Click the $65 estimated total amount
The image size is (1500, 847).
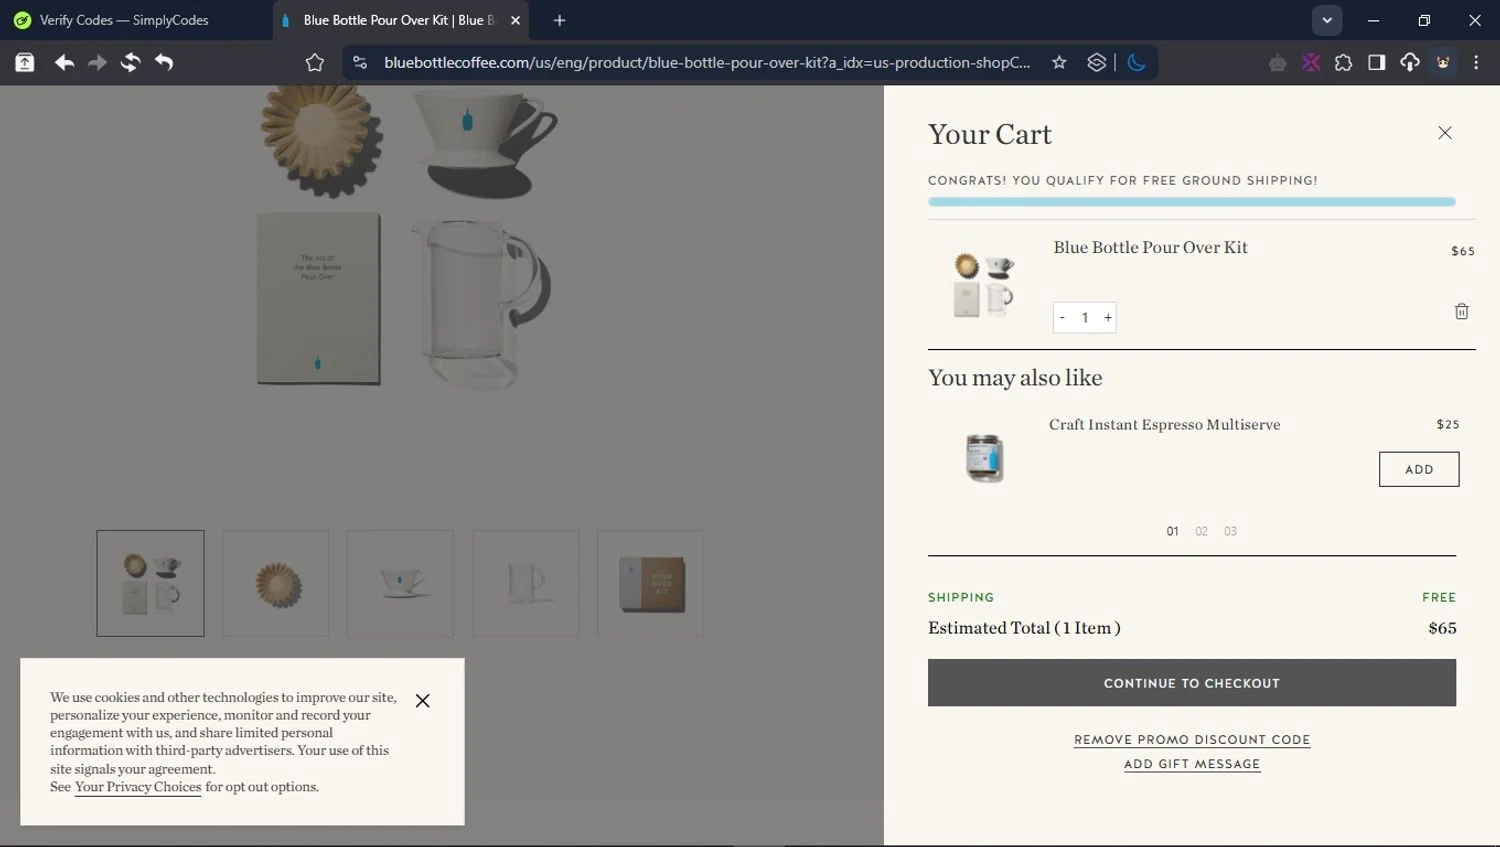click(1442, 628)
